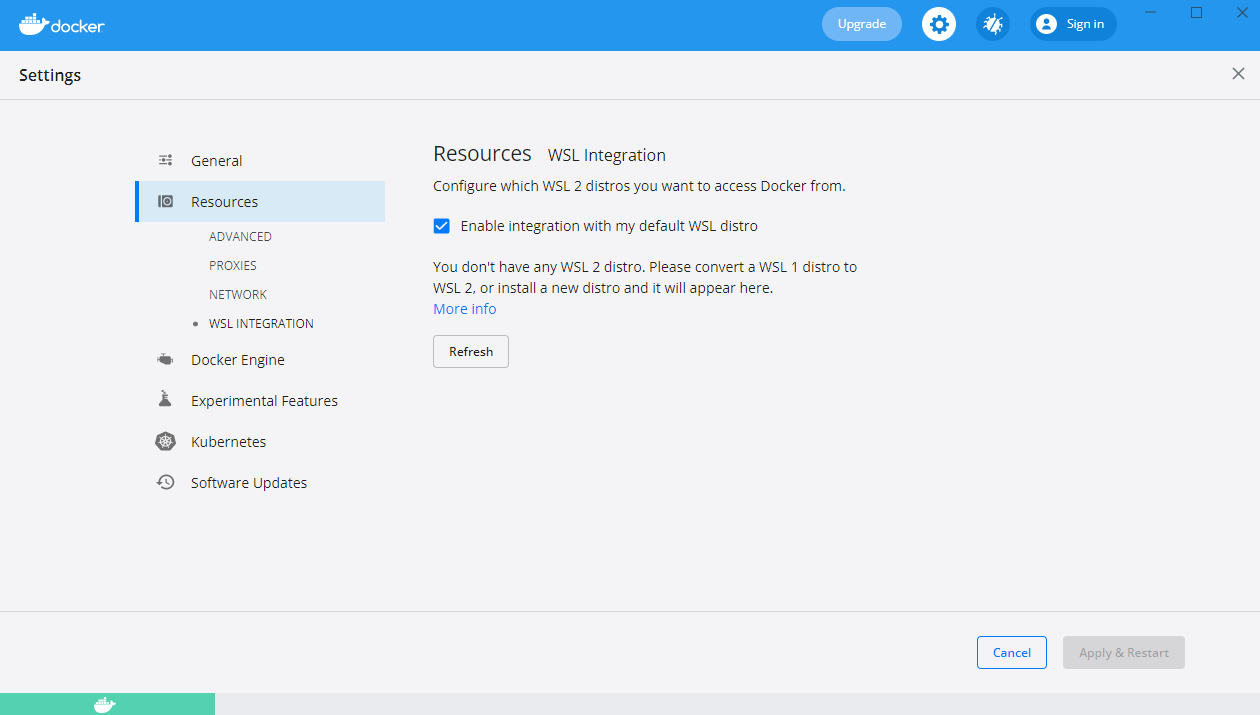
Task: Open settings via the gear icon
Action: click(x=938, y=24)
